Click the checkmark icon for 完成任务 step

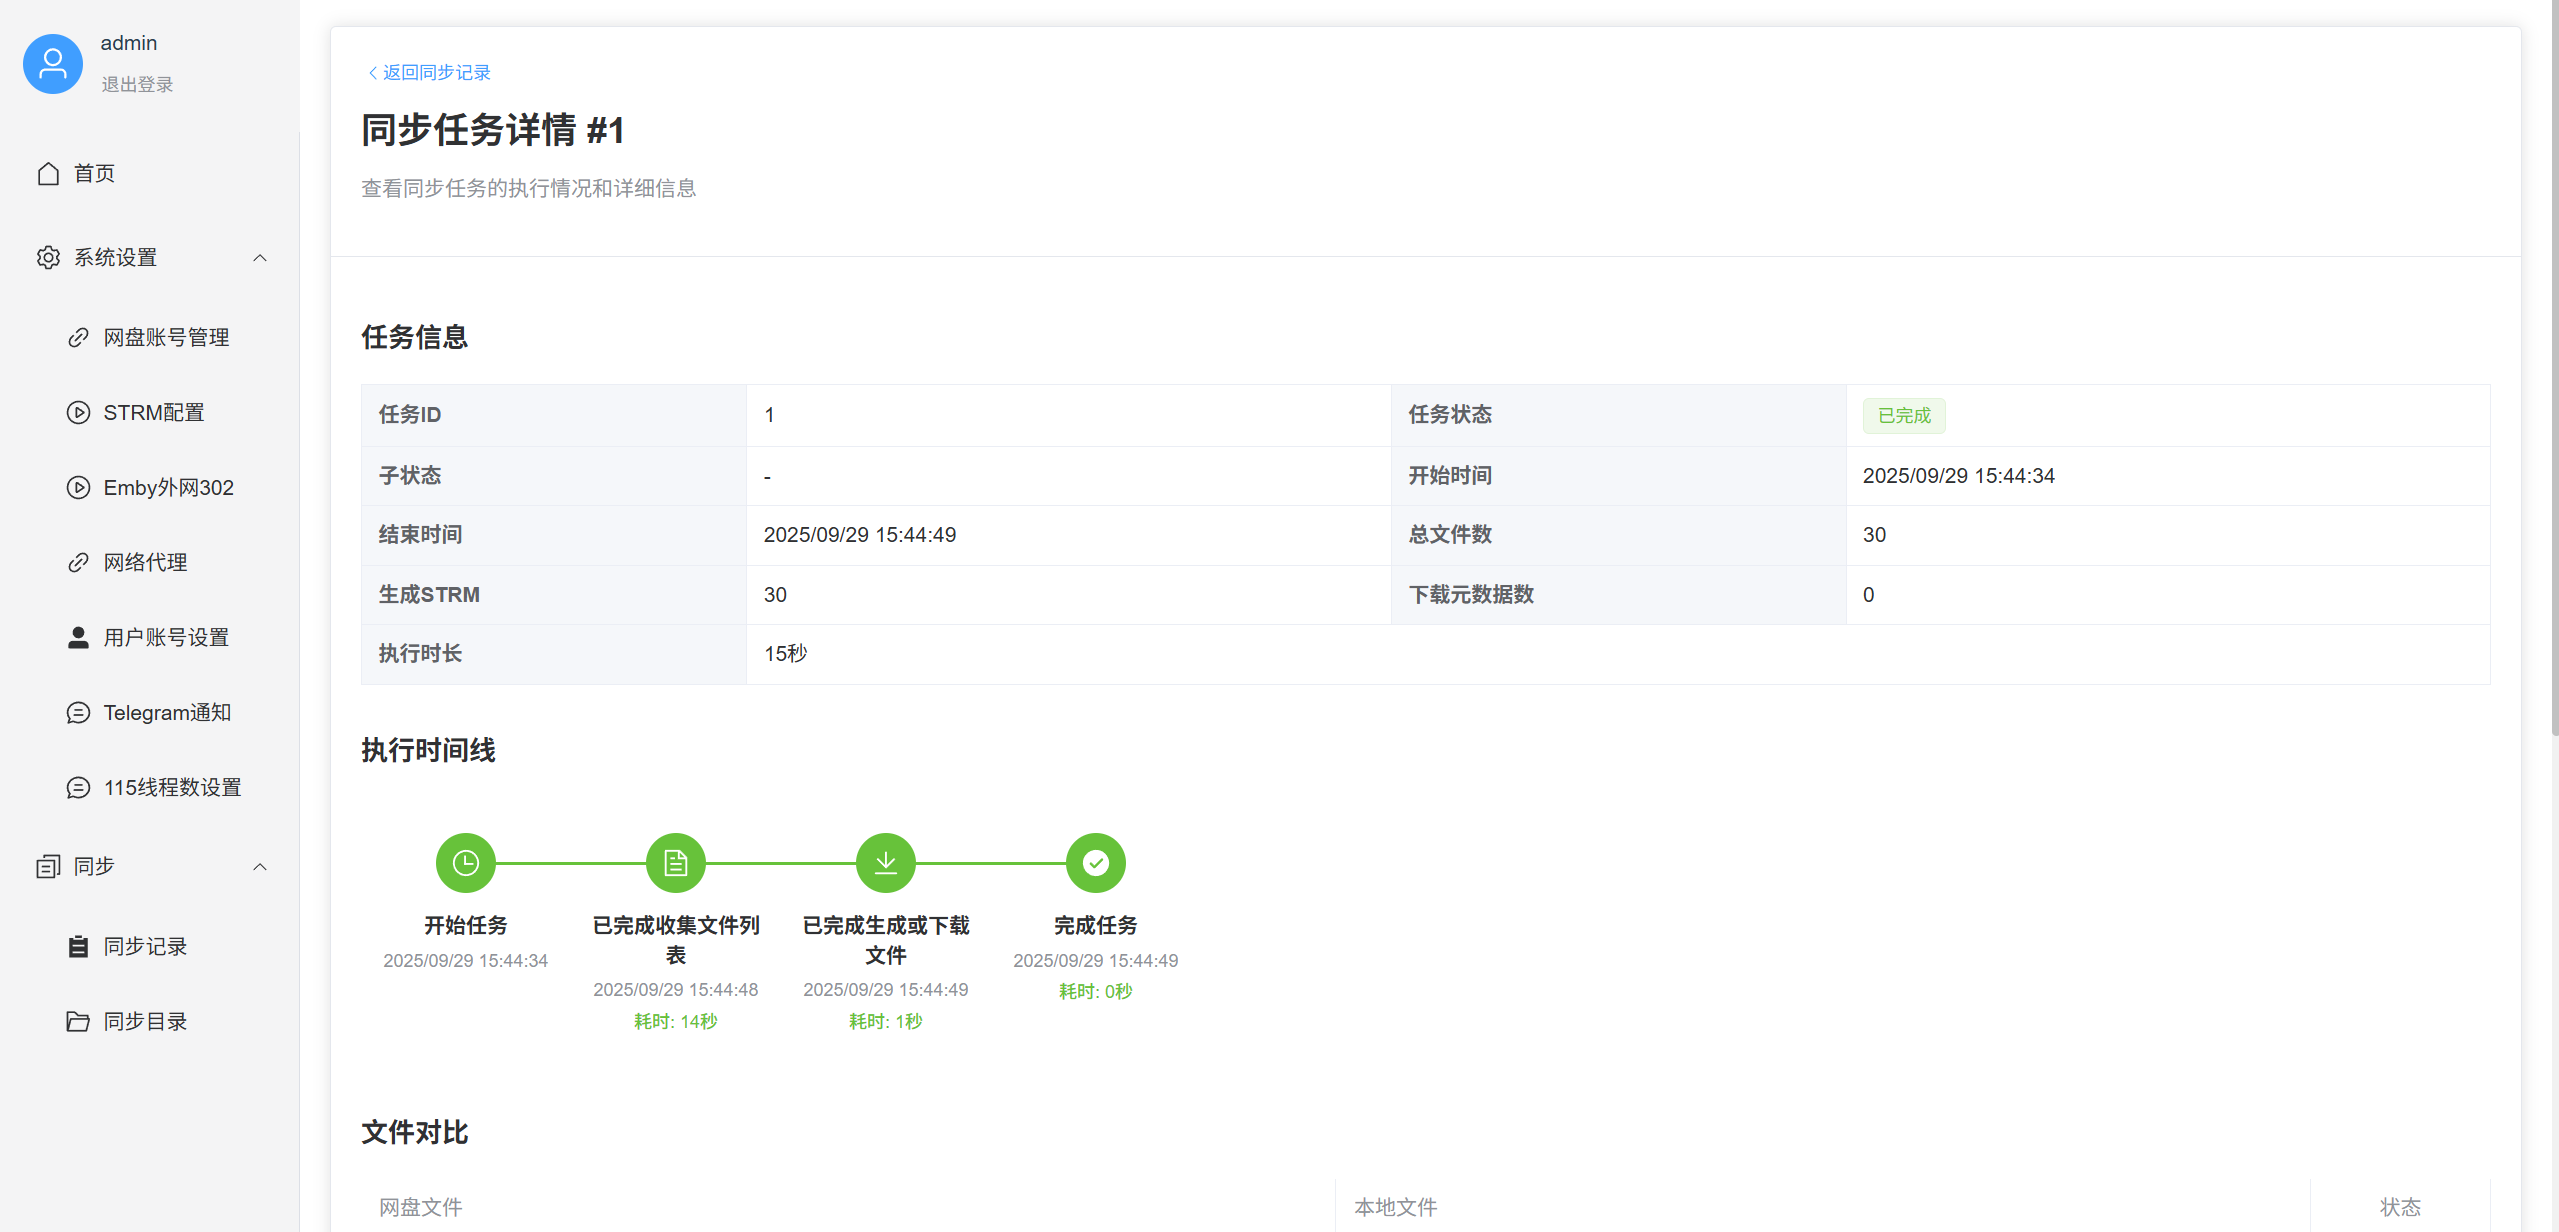(x=1096, y=863)
